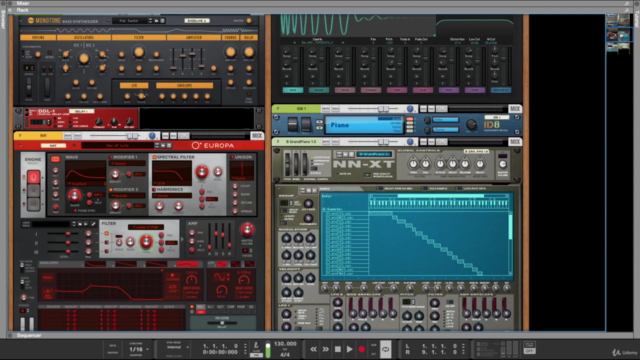Screen dimensions: 640x360
Task: Collapse the NN-XT remote editor fold arrow
Action: point(279,189)
